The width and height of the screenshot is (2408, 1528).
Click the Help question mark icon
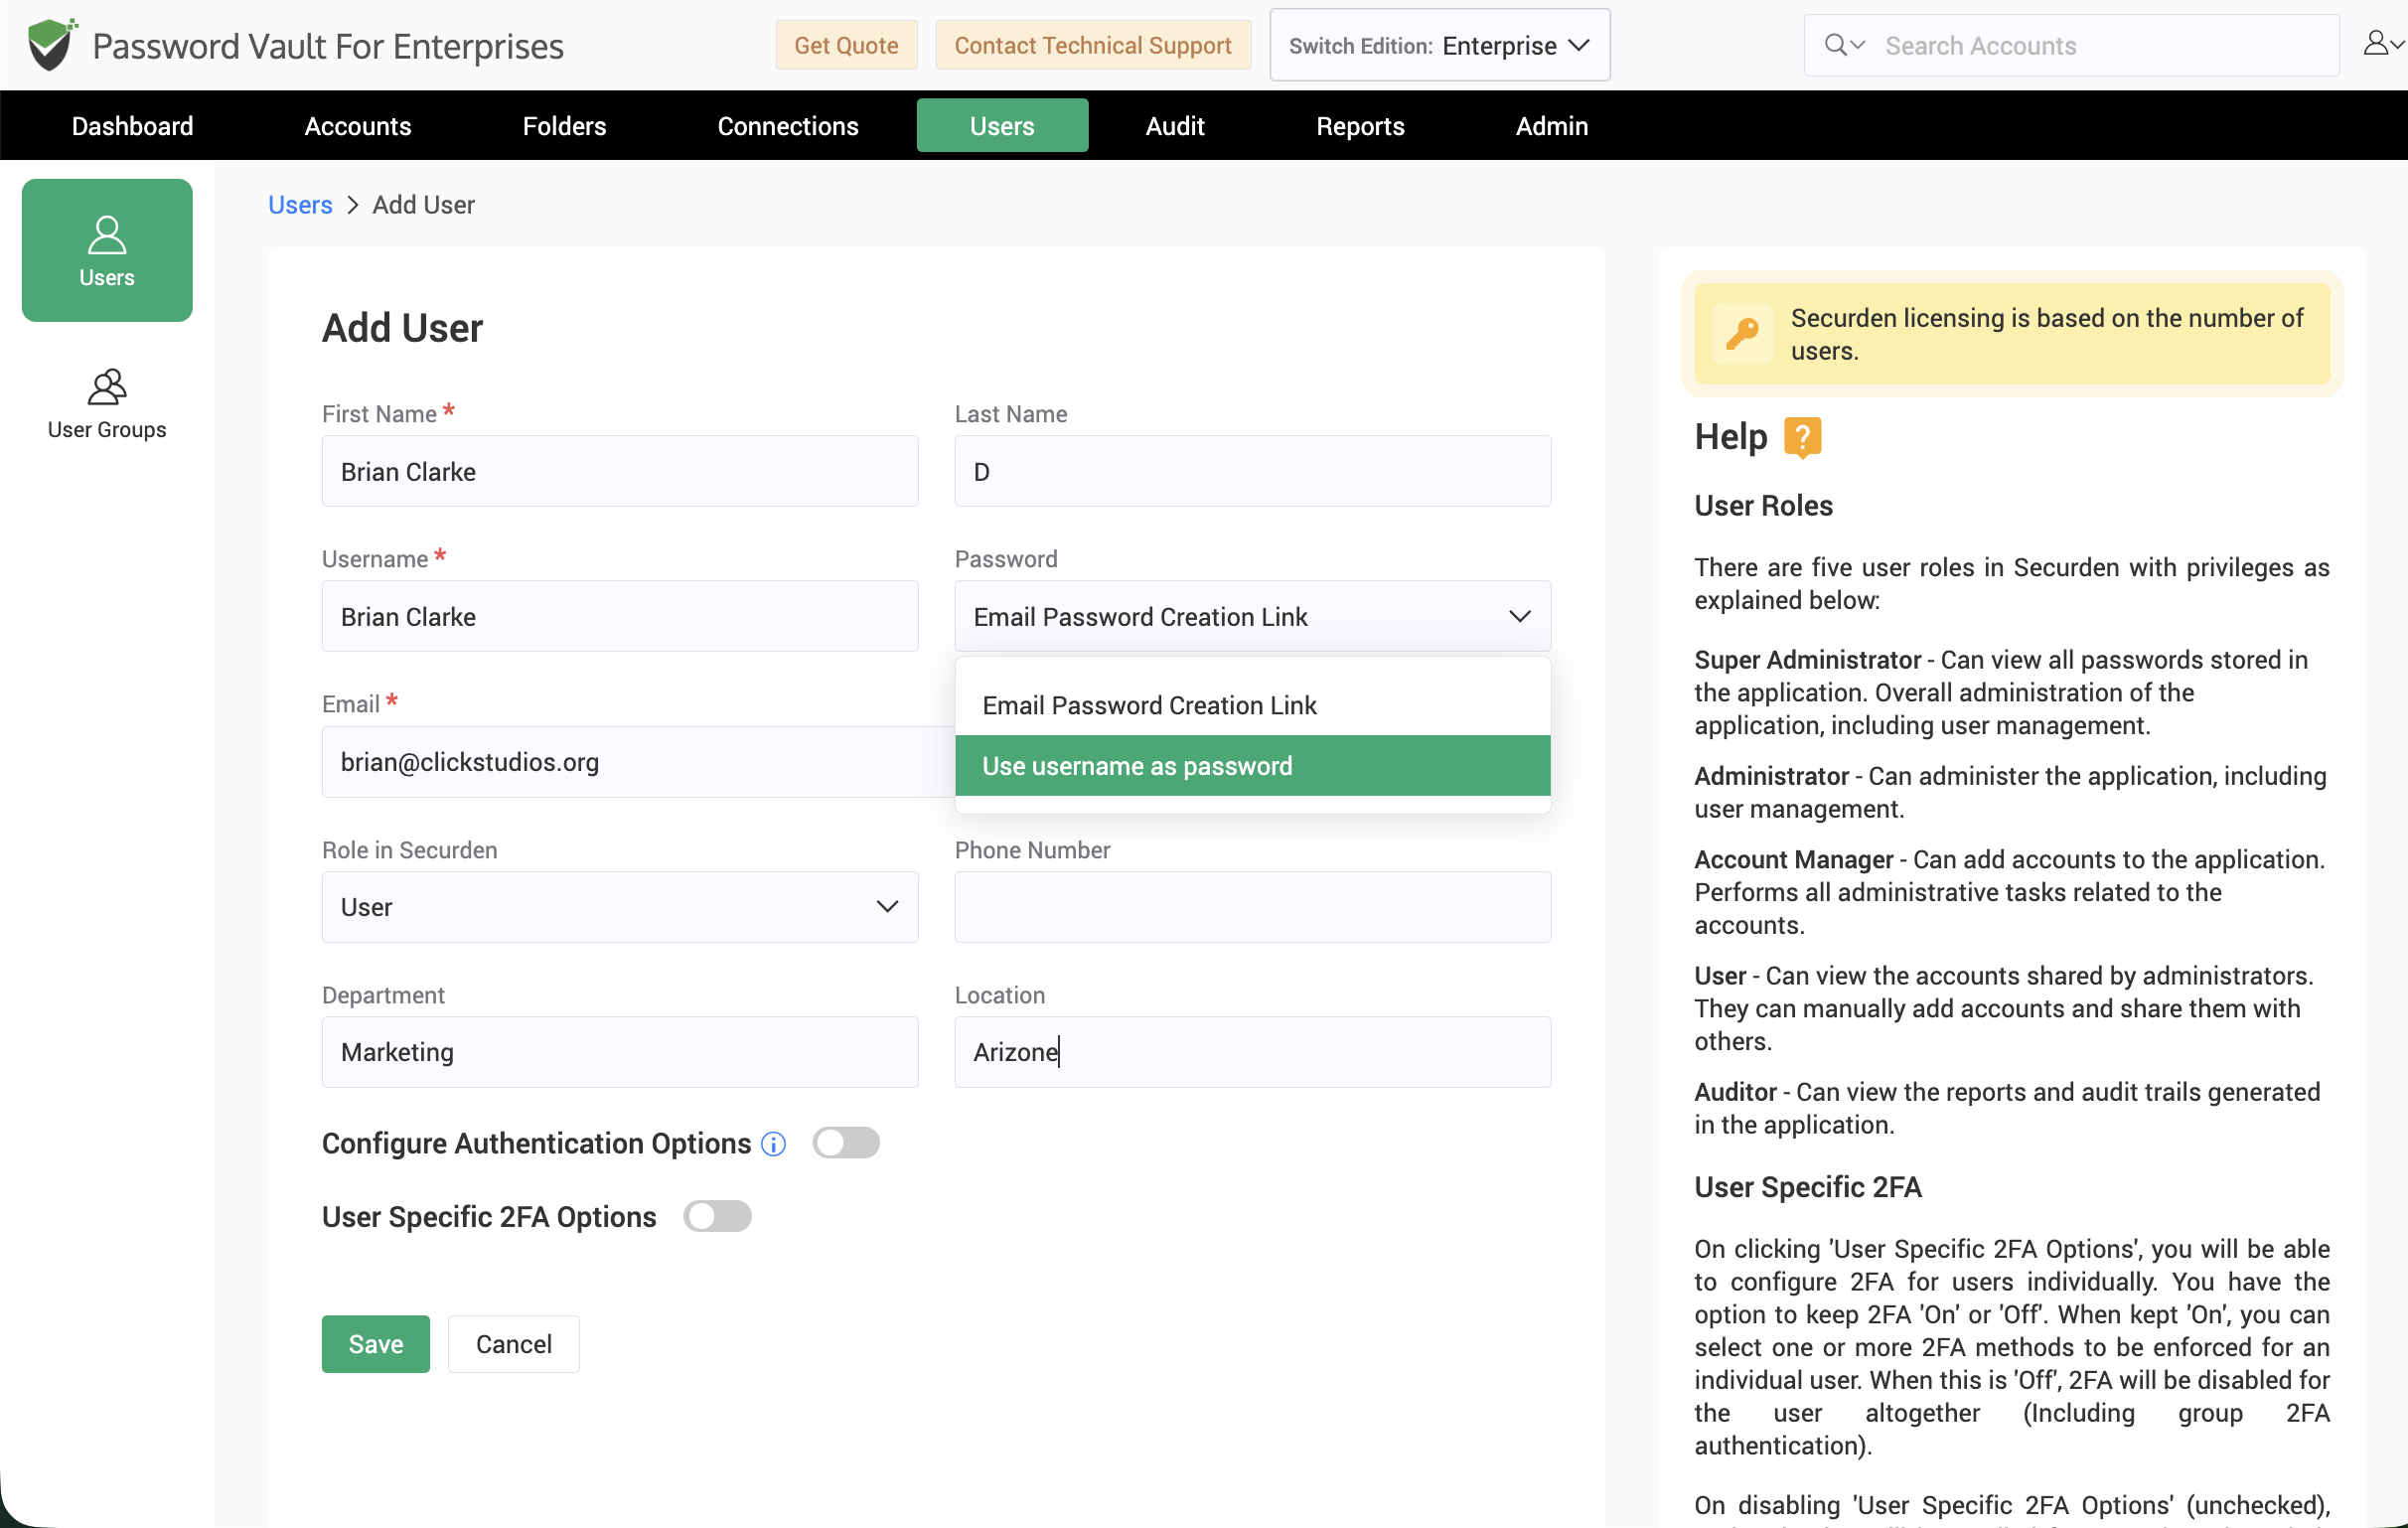point(1802,437)
